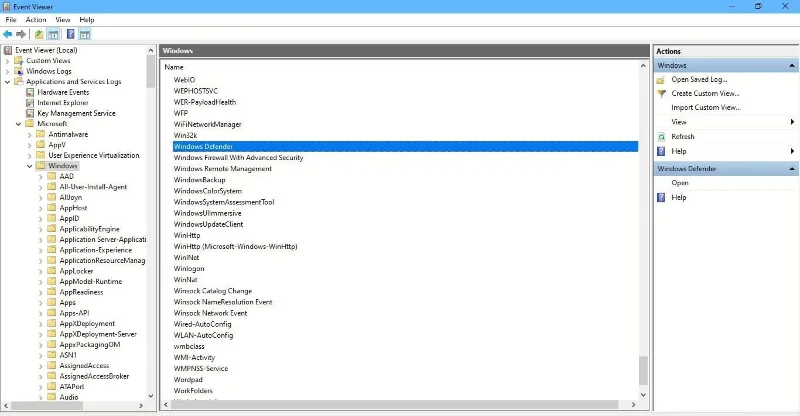Click the Forward arrow toolbar icon
Viewport: 800px width, 416px height.
(x=21, y=34)
